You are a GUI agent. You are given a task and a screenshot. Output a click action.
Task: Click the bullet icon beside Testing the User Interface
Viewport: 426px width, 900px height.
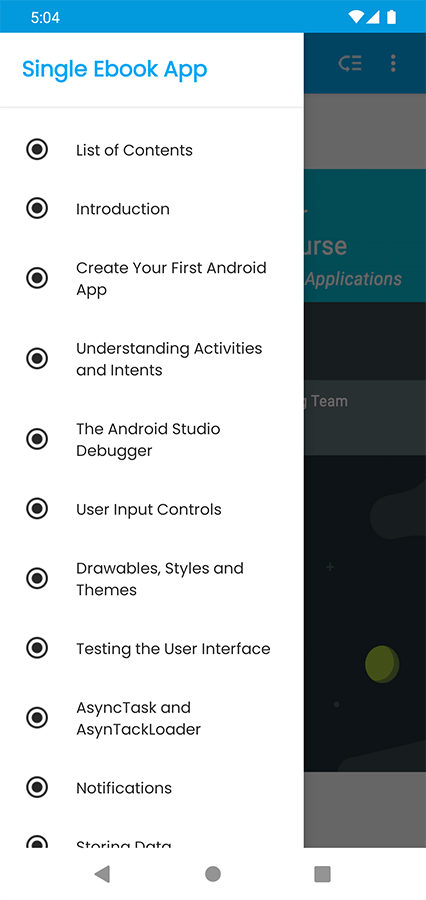coord(37,649)
